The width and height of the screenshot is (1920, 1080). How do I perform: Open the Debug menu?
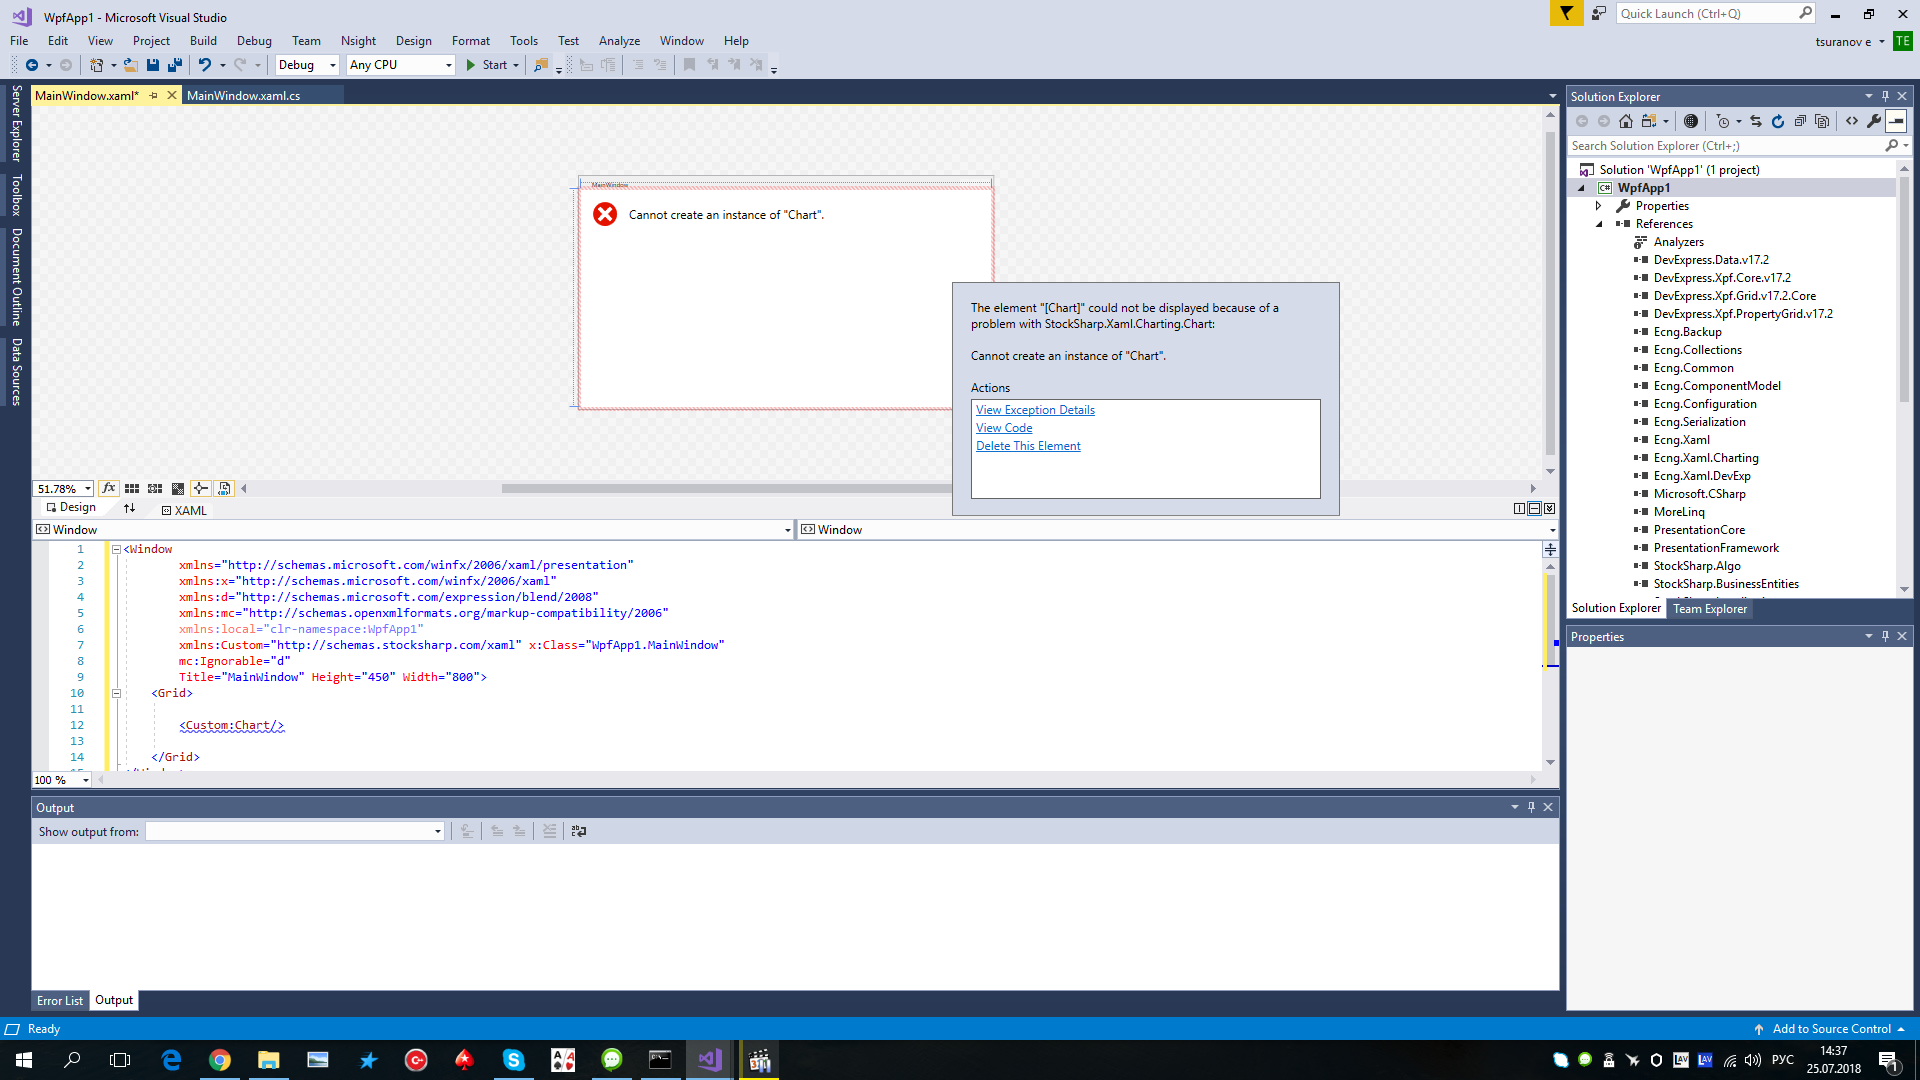(x=254, y=41)
